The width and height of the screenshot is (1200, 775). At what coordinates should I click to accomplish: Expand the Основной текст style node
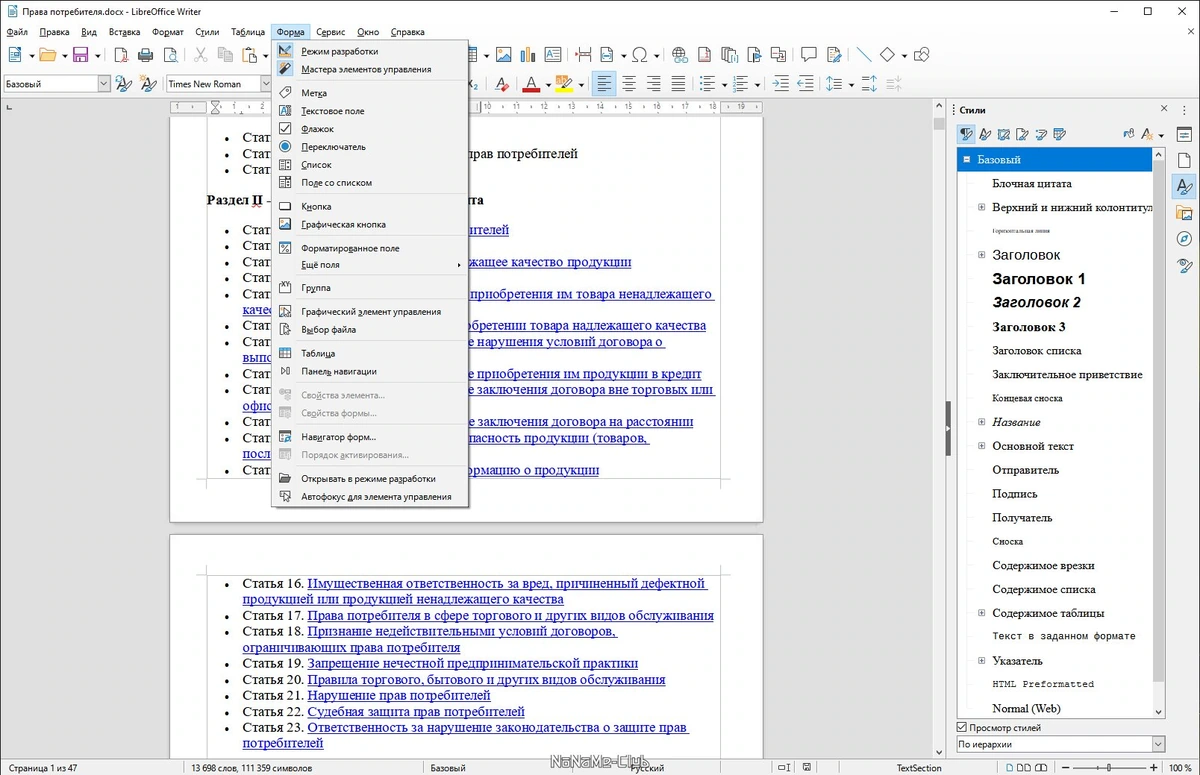pos(982,446)
